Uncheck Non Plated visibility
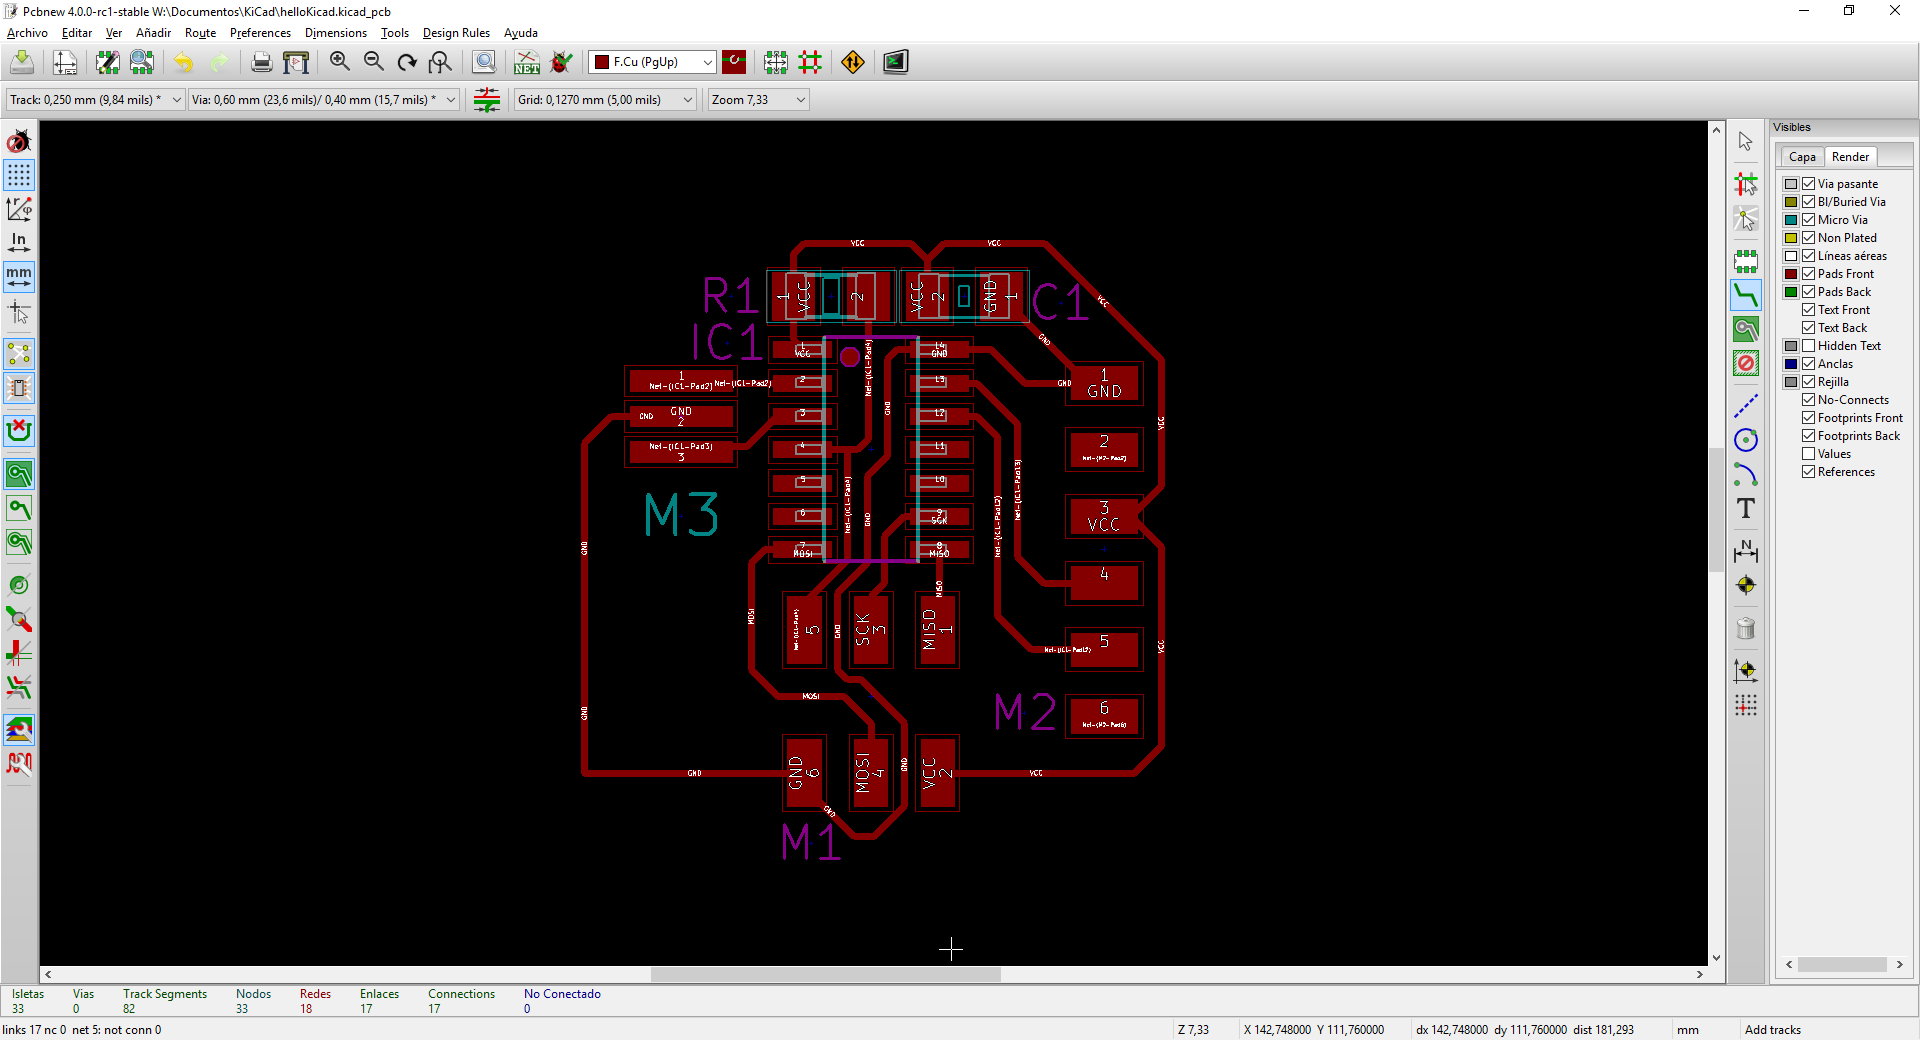The width and height of the screenshot is (1920, 1040). [x=1808, y=238]
